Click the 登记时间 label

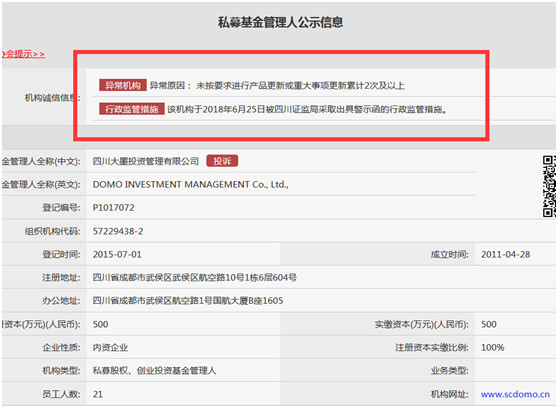click(x=61, y=255)
